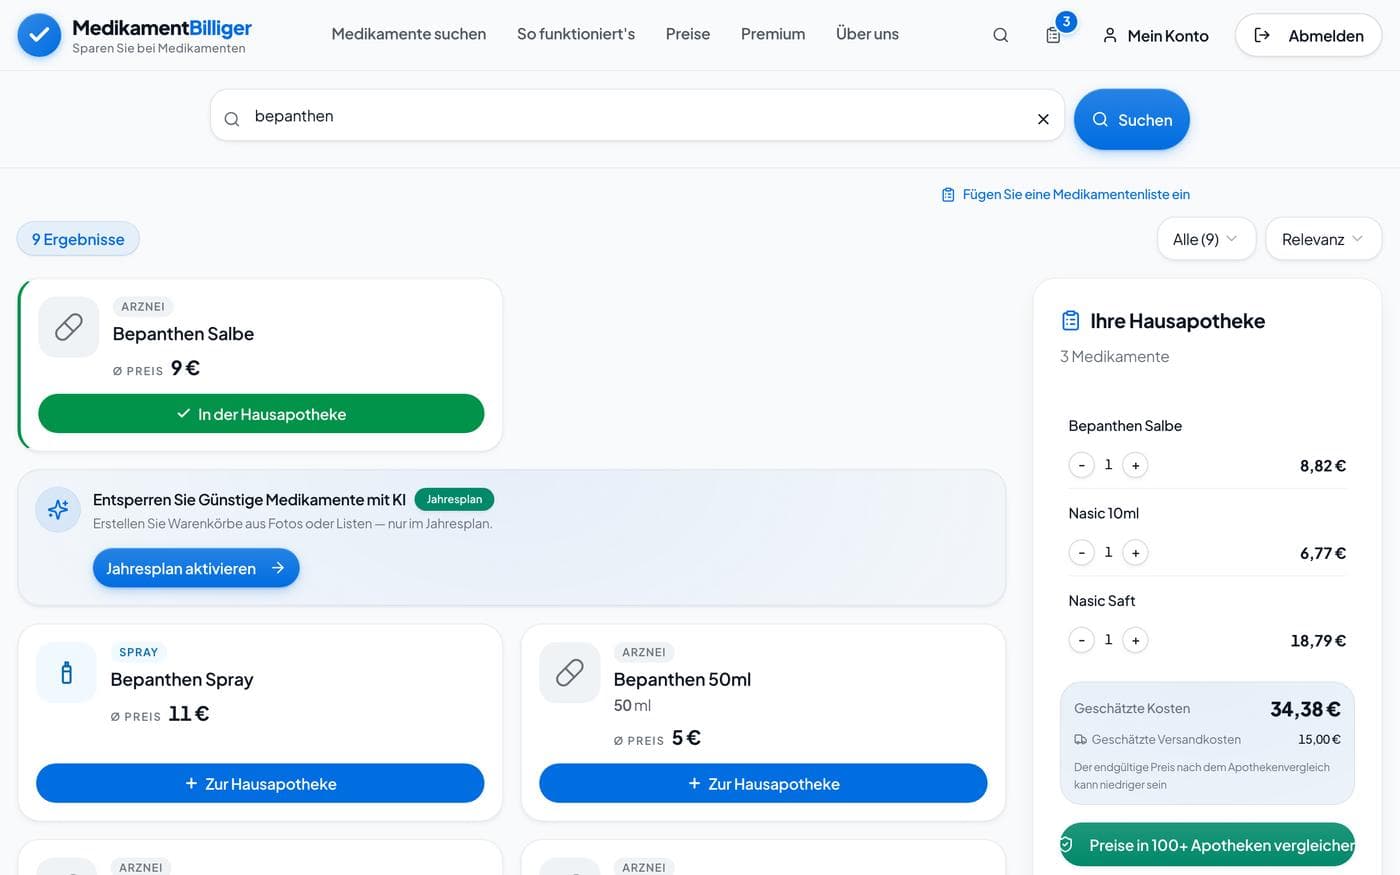This screenshot has width=1400, height=875.
Task: Open the Hausapotheke list icon with badge
Action: pos(1054,35)
